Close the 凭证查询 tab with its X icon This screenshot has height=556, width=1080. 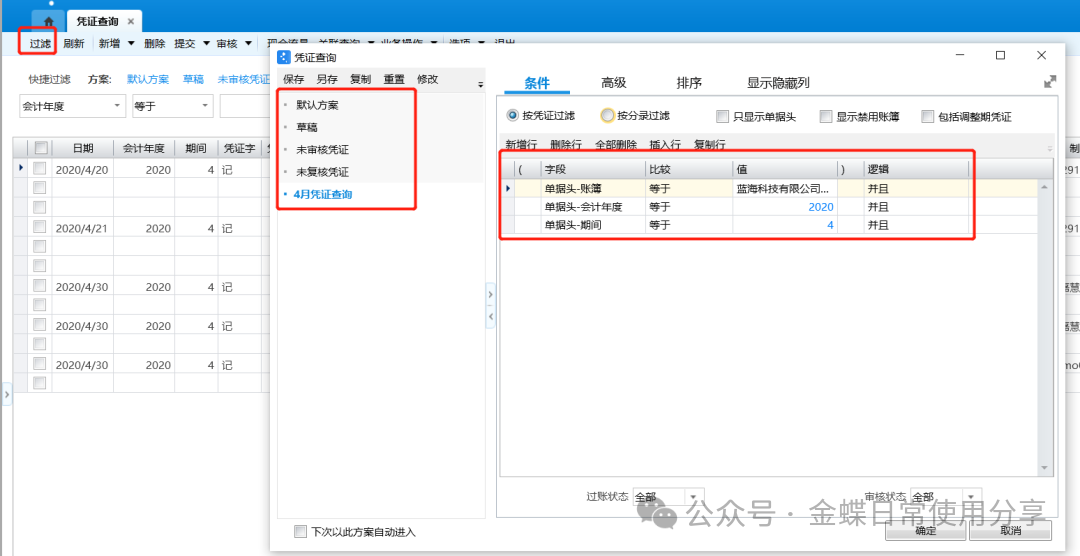(130, 21)
